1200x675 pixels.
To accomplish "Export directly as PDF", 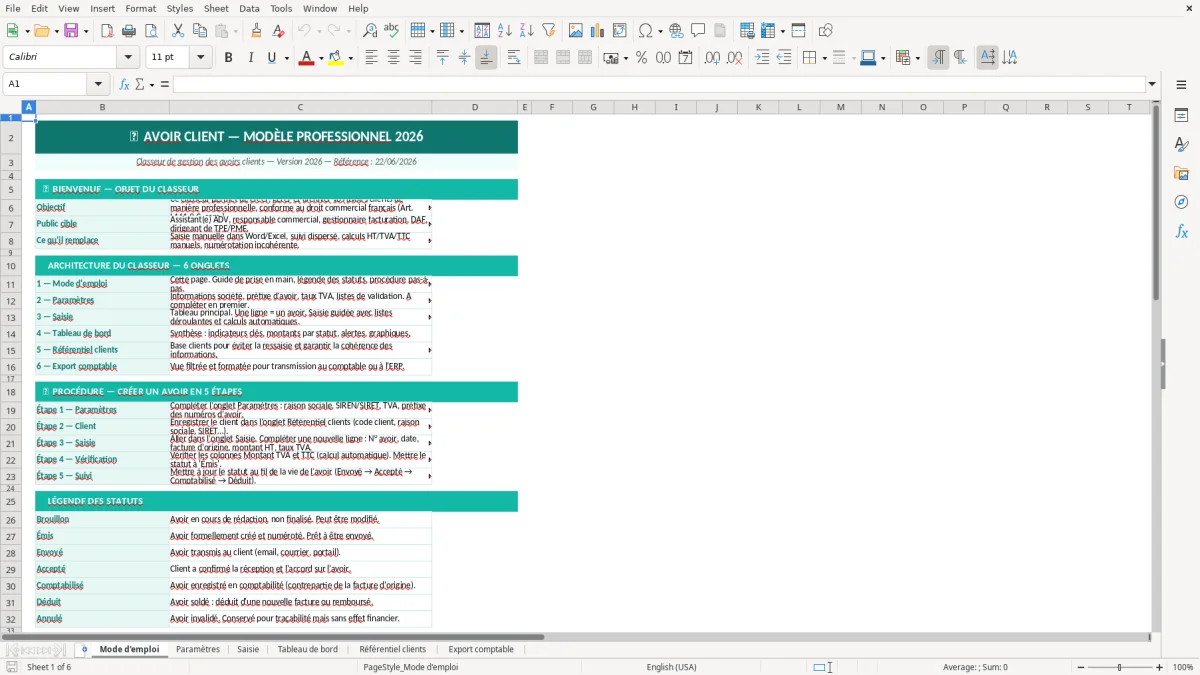I will point(107,31).
